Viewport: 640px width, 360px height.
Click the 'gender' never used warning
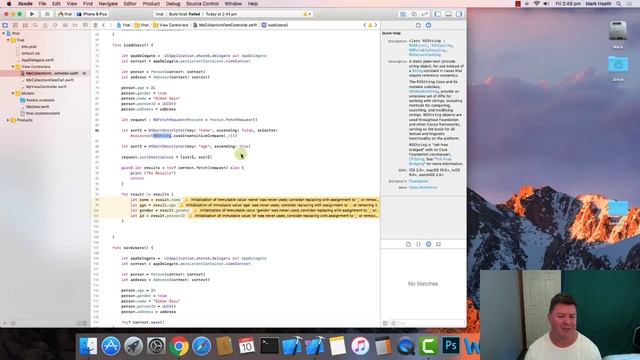pyautogui.click(x=286, y=211)
